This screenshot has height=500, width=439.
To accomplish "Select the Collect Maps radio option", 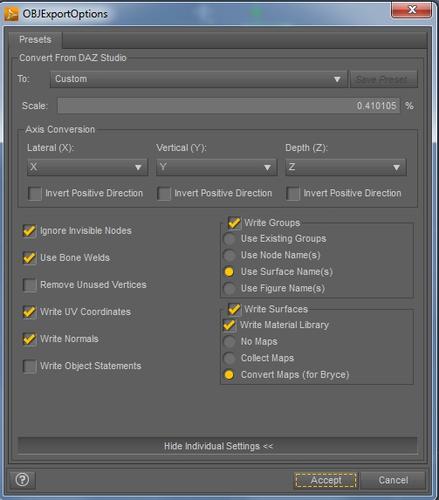I will point(229,358).
